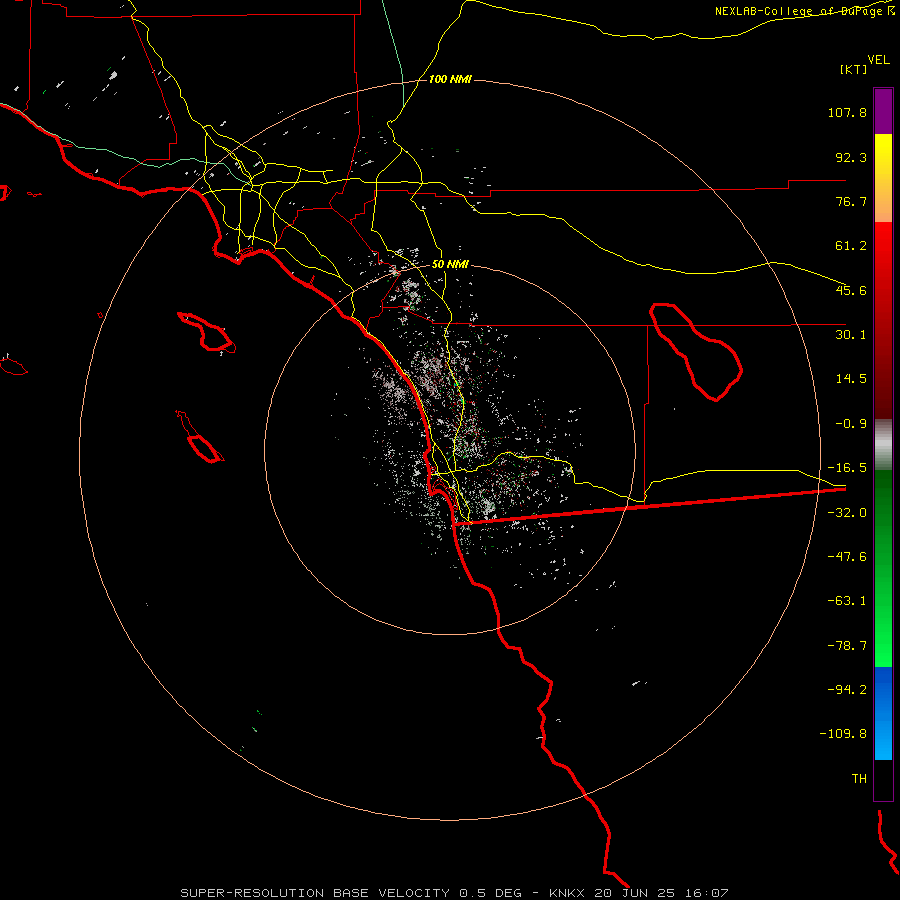This screenshot has width=900, height=900.
Task: Select the -63.1 velocity scale value
Action: (847, 601)
